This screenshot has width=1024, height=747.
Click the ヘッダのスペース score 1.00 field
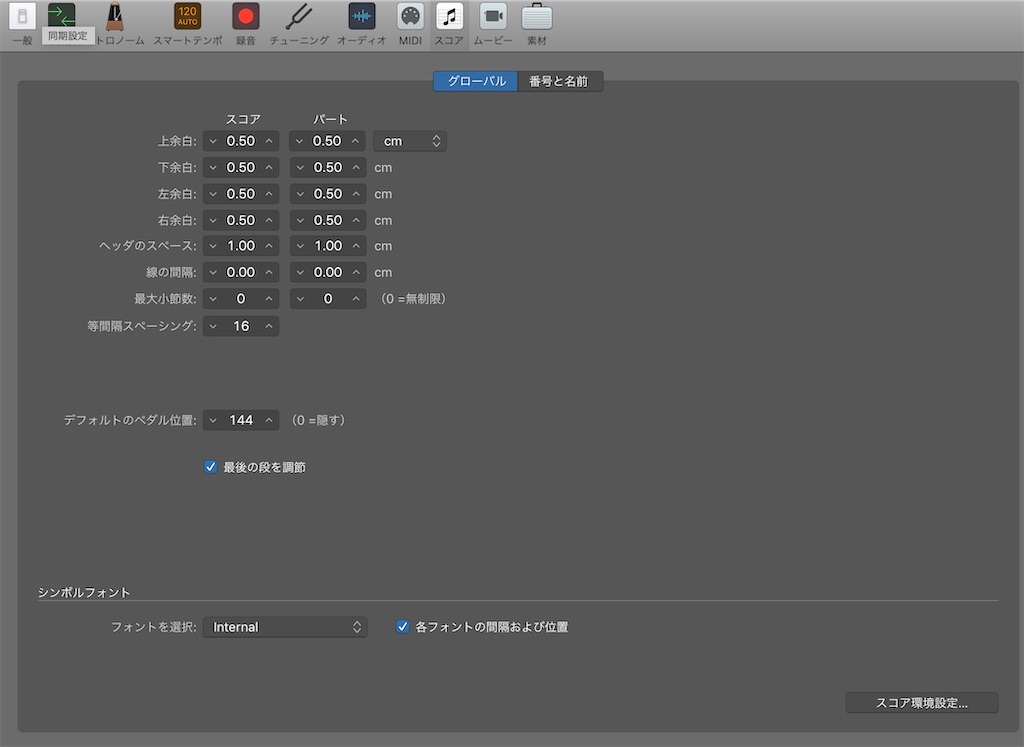coord(240,246)
